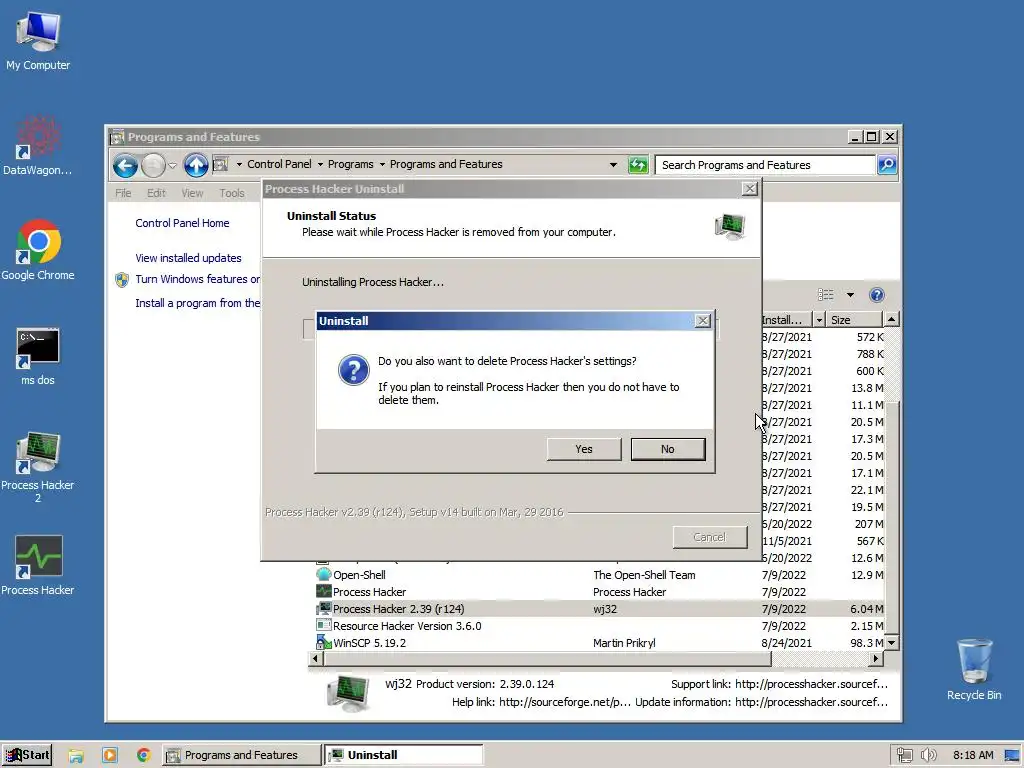Click the Open-Shell program icon

[x=323, y=574]
